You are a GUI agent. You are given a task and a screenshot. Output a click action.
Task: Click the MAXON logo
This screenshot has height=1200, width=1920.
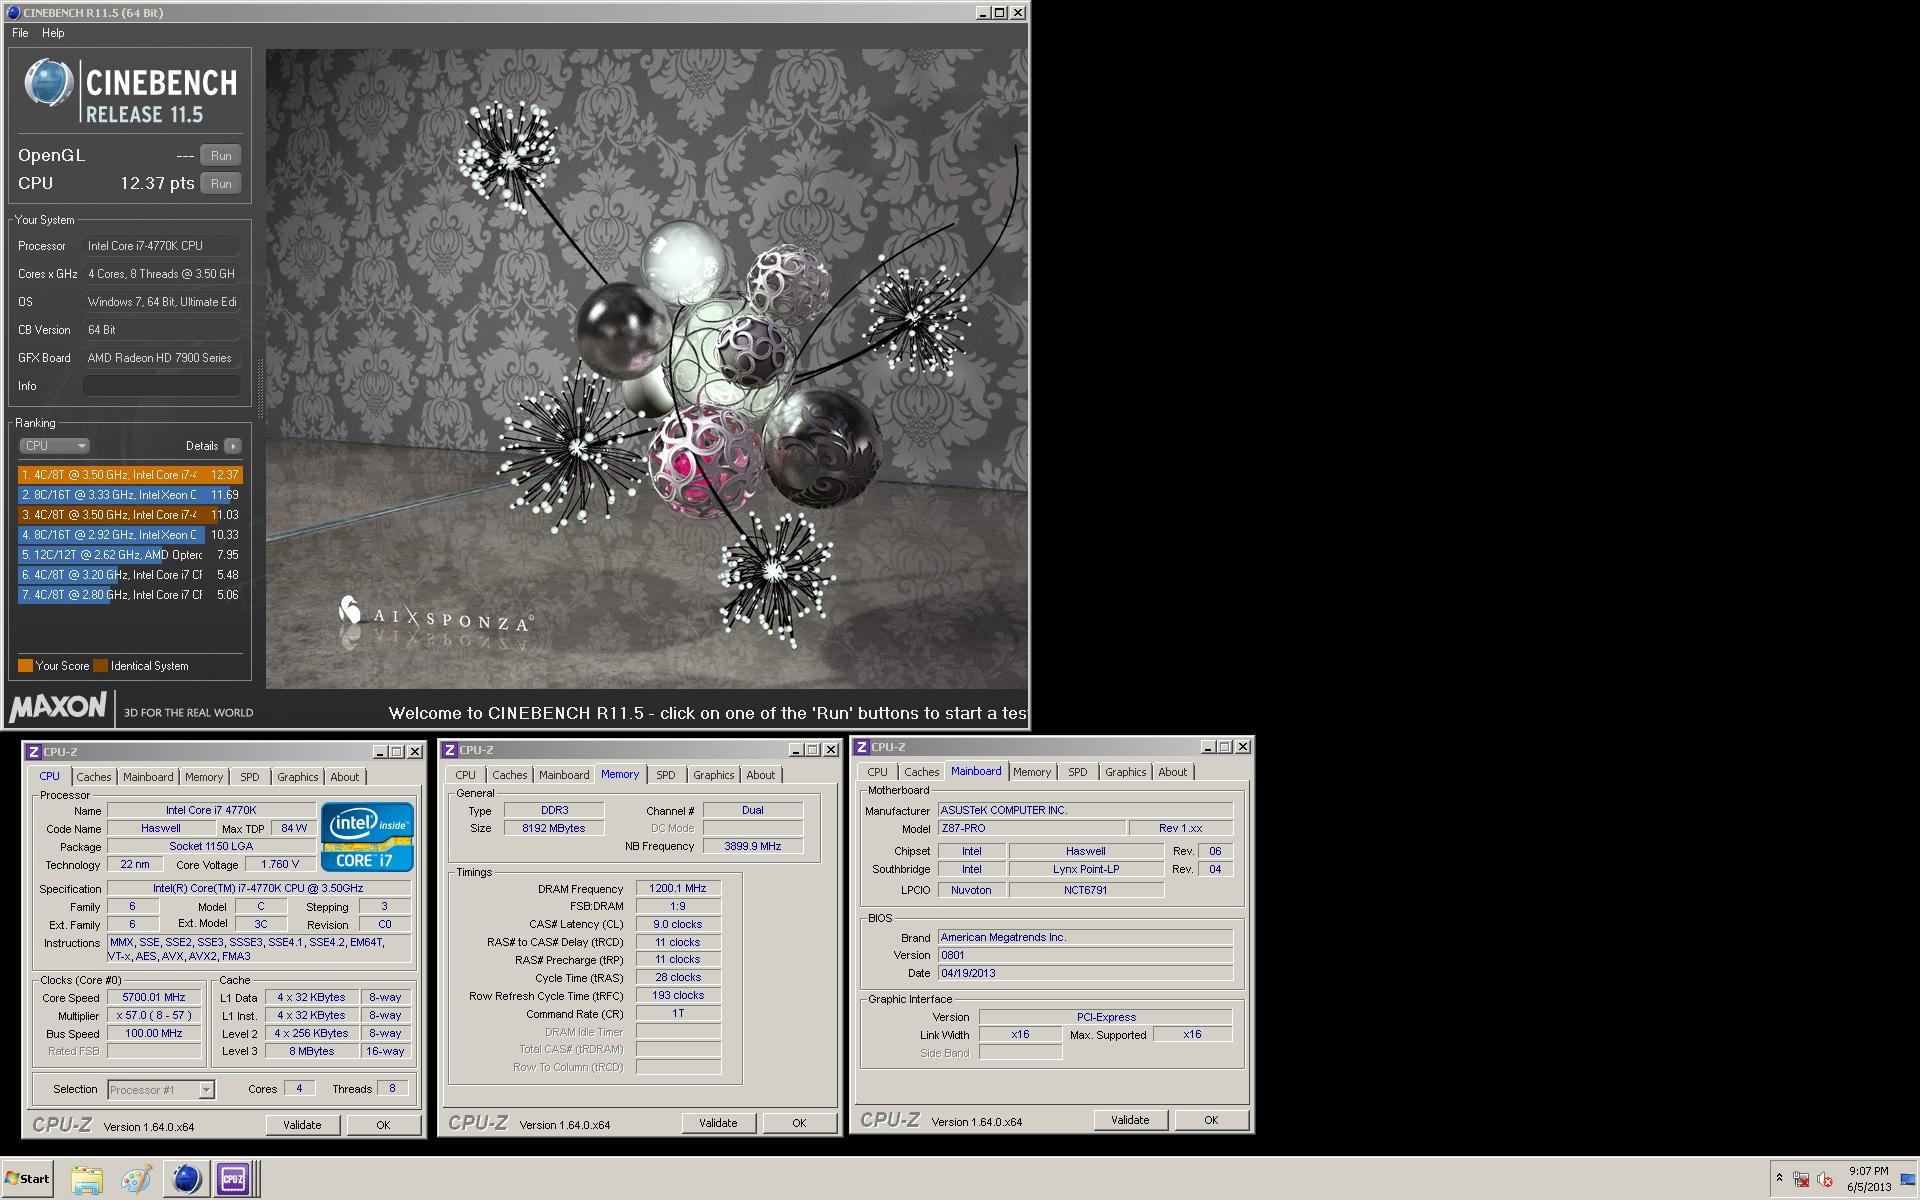[x=58, y=707]
